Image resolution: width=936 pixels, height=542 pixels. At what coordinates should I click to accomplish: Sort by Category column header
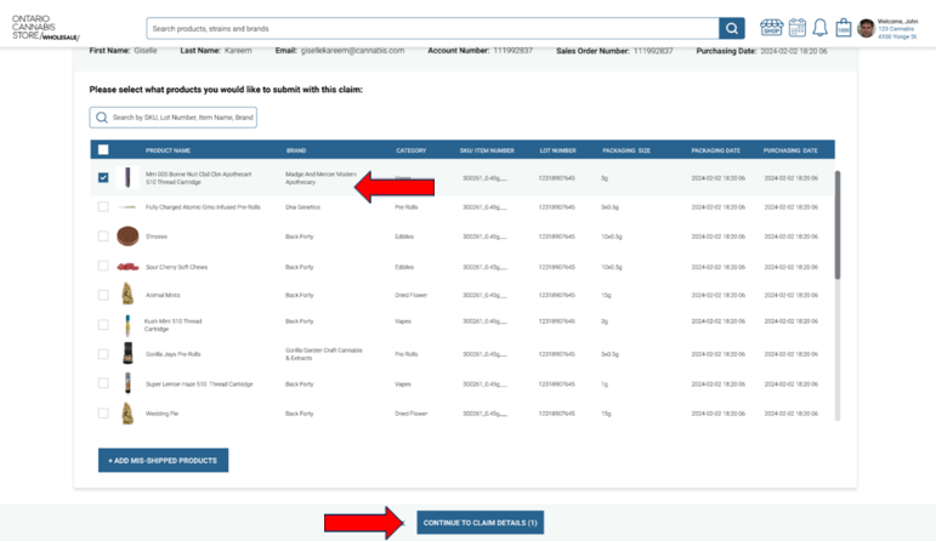pyautogui.click(x=411, y=150)
